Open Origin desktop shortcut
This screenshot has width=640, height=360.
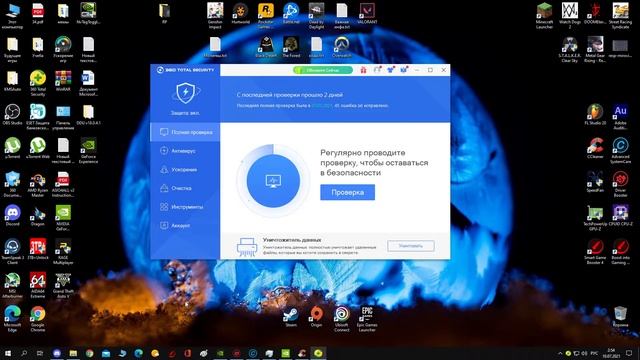[316, 317]
